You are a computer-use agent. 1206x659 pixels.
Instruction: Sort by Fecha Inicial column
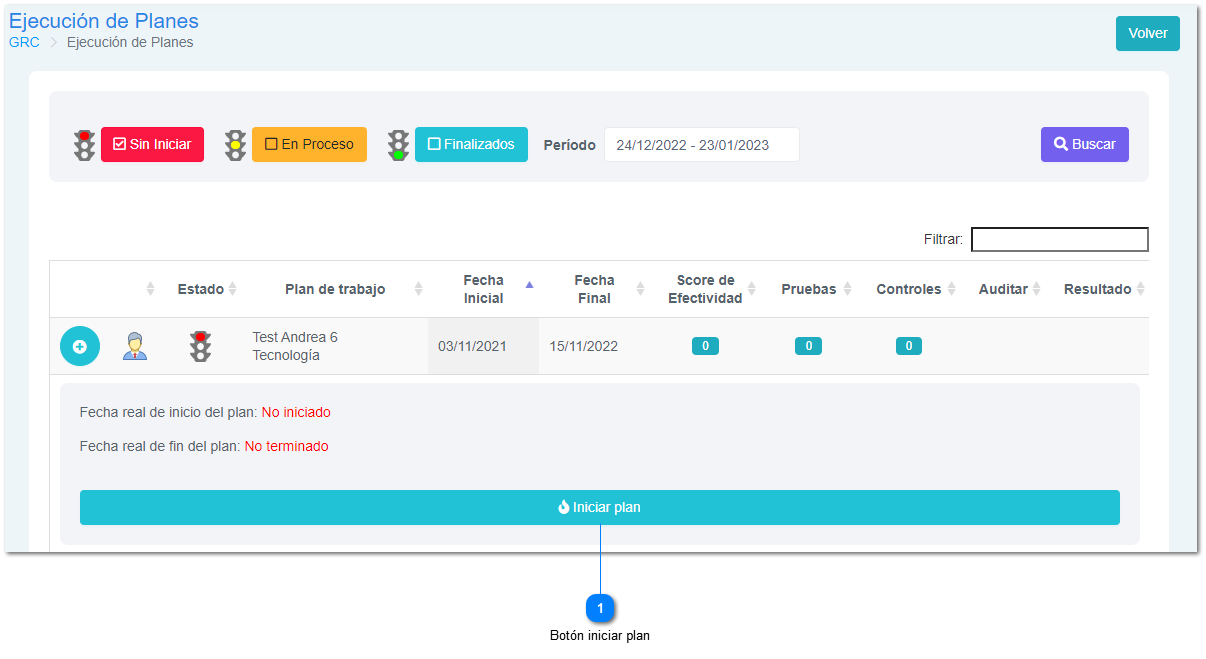pos(484,289)
